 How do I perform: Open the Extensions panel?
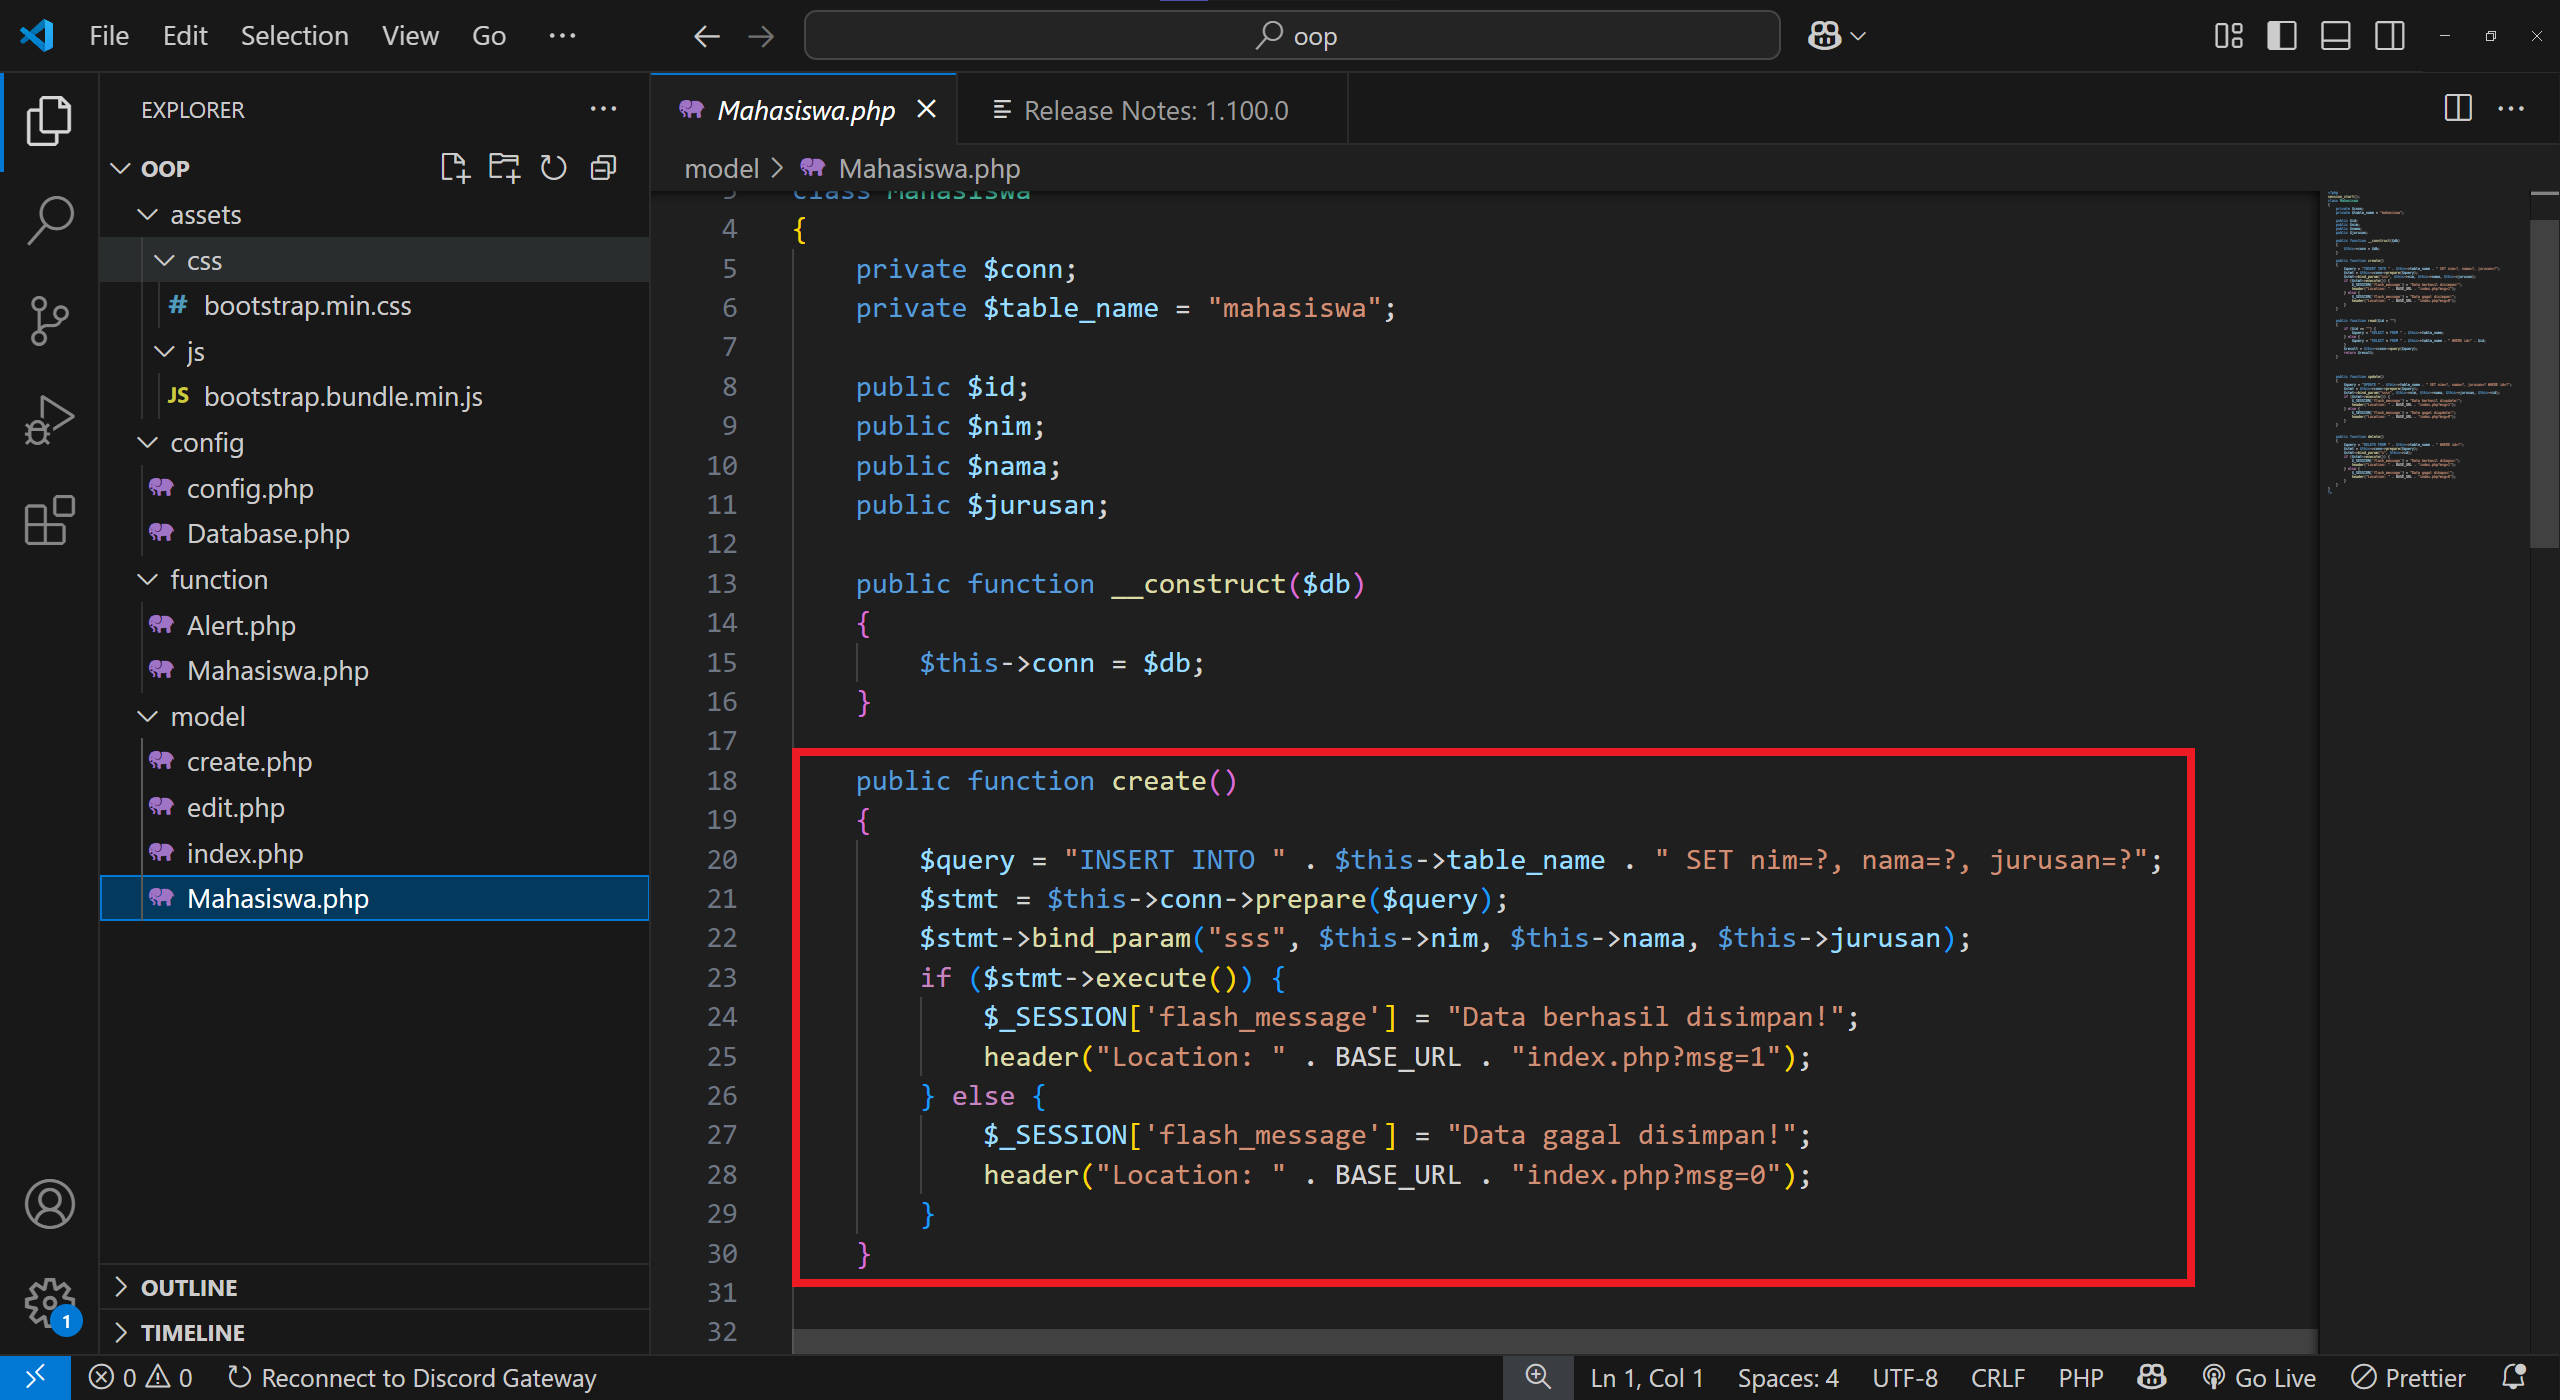tap(47, 520)
